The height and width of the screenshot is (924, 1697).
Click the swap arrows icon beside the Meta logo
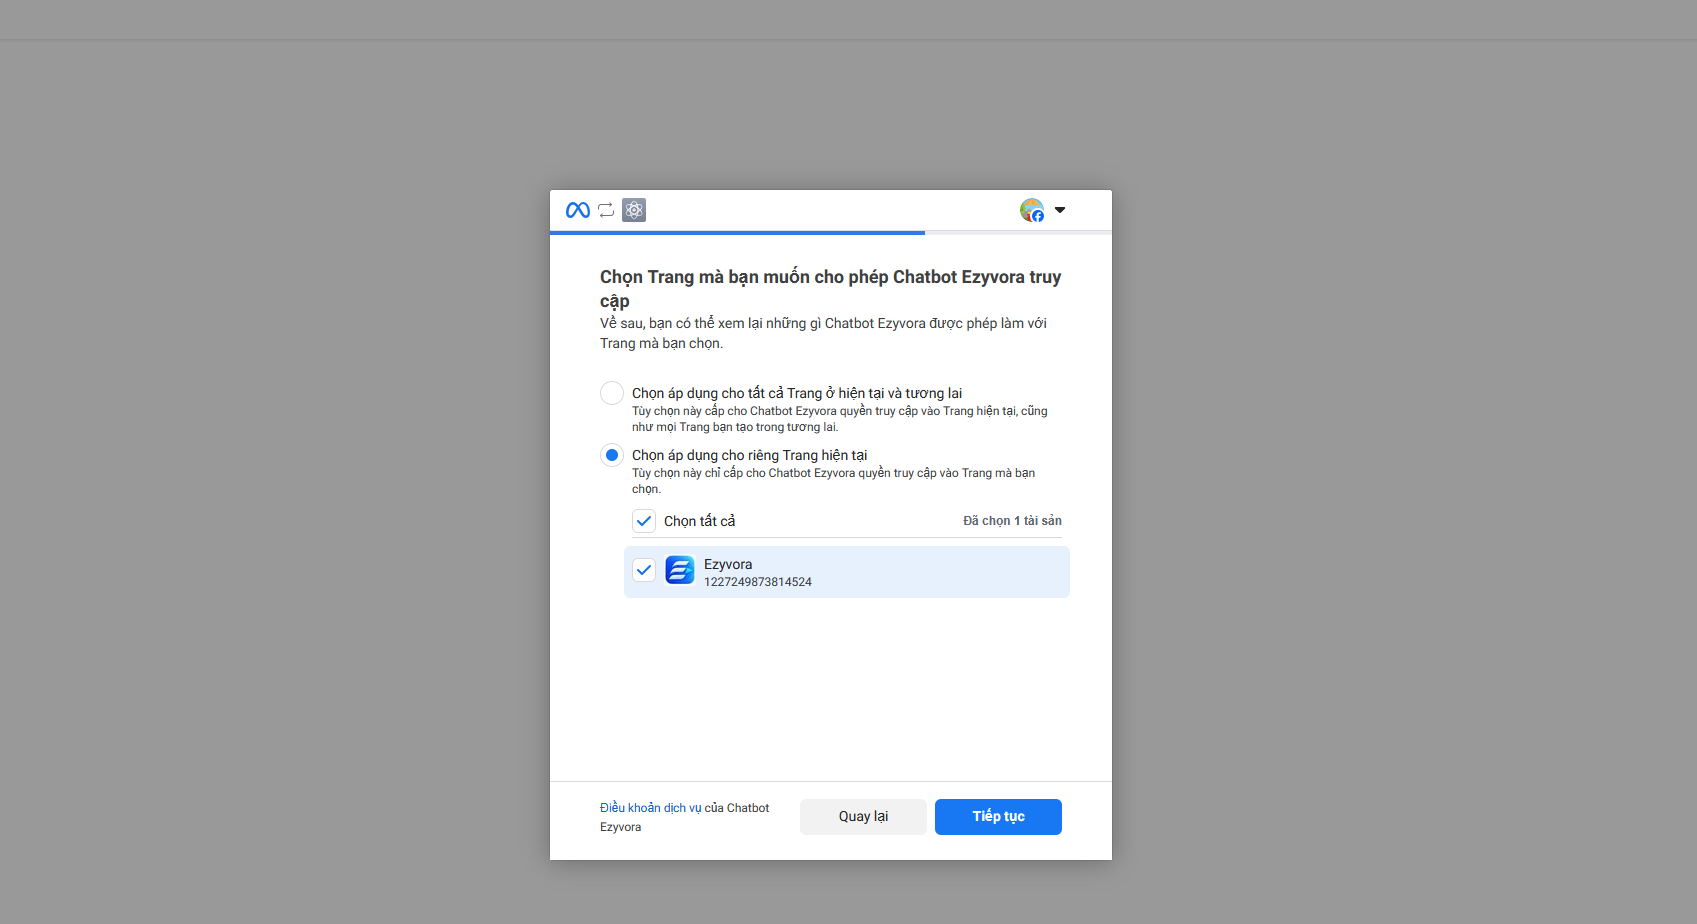pyautogui.click(x=606, y=210)
